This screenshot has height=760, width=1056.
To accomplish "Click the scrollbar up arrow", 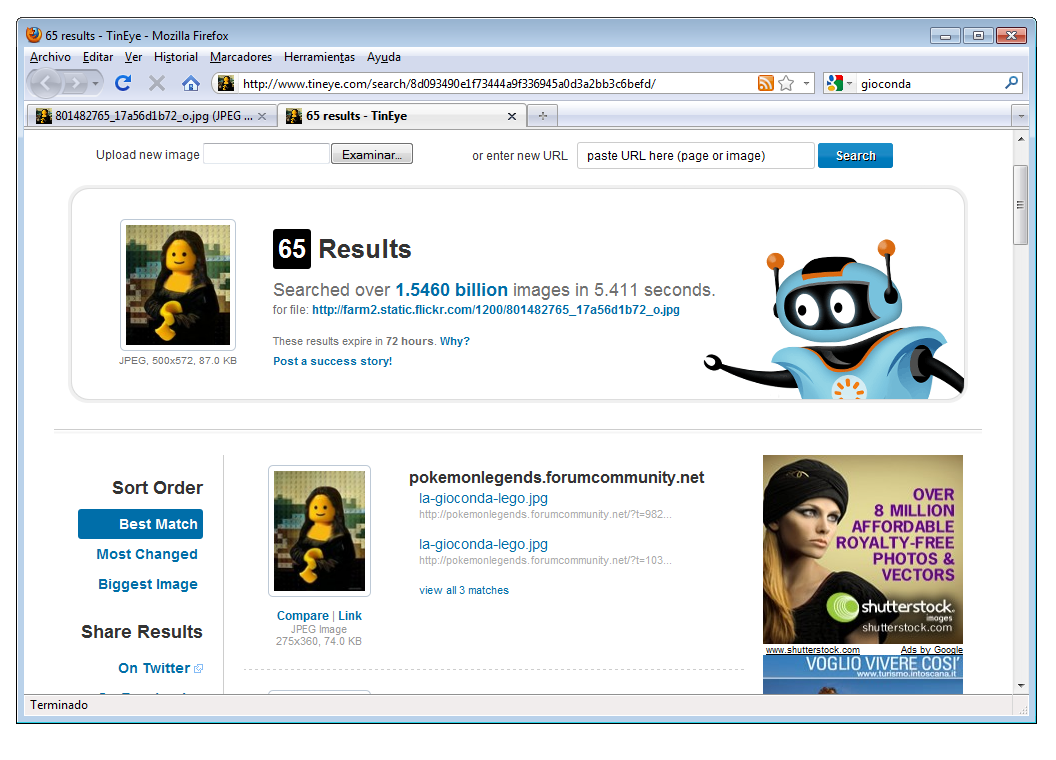I will click(x=1021, y=139).
